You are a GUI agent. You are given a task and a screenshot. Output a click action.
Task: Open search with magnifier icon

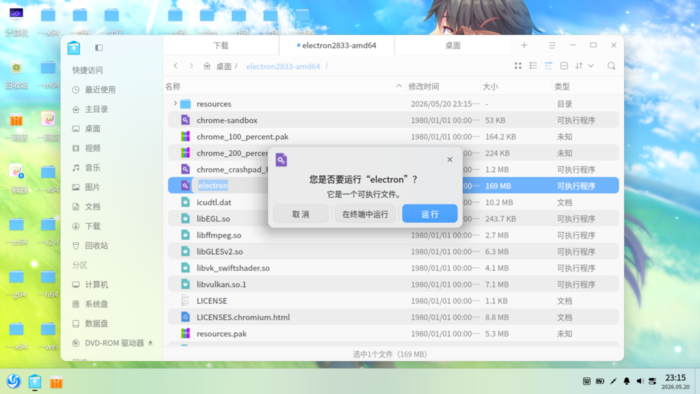(611, 66)
